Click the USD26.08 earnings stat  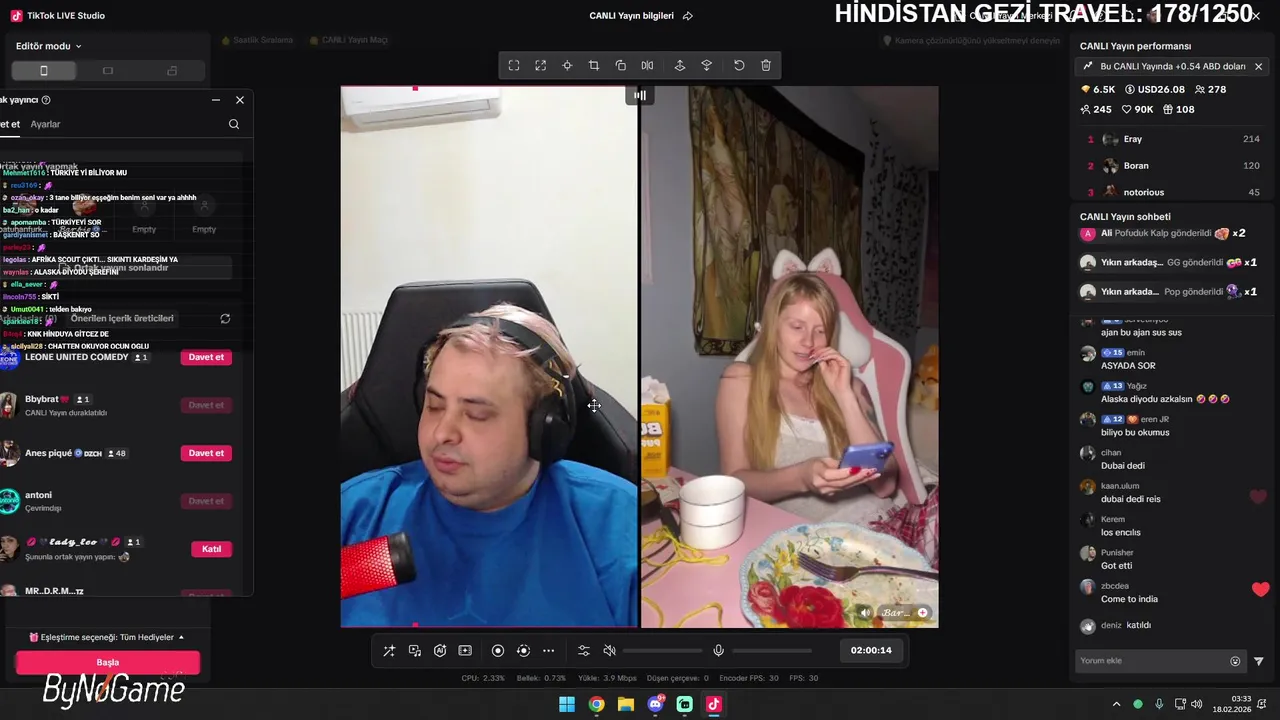tap(1156, 89)
